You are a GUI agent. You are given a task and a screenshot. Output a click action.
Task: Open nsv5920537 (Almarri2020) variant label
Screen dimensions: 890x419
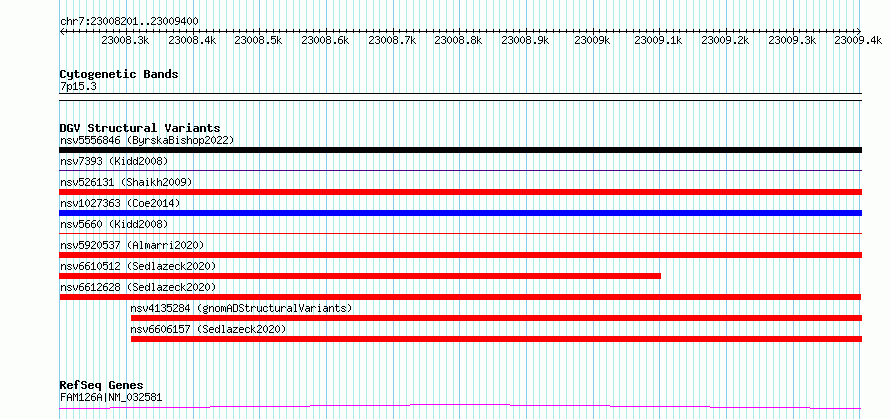[132, 245]
